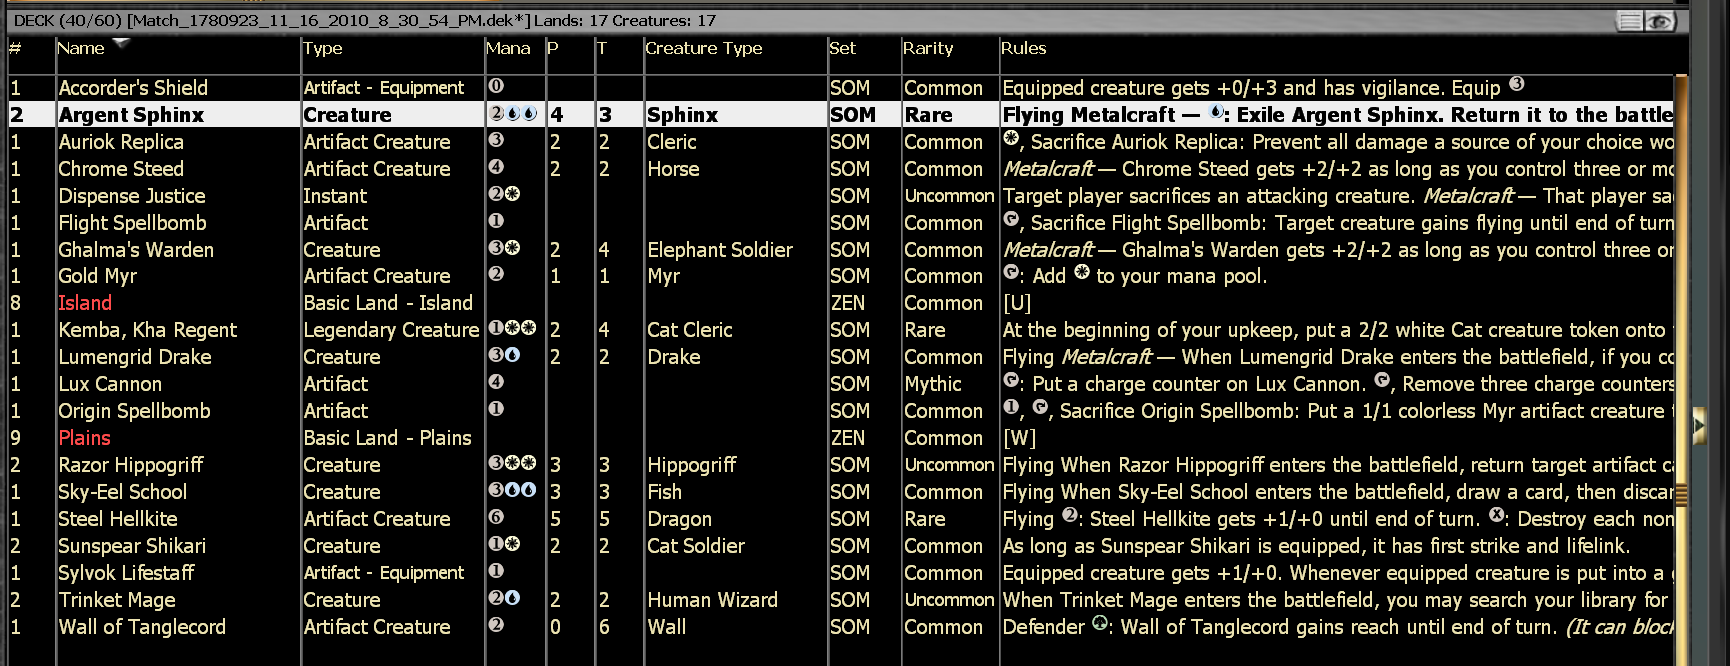Click the sort arrow beside the Name header

[122, 43]
